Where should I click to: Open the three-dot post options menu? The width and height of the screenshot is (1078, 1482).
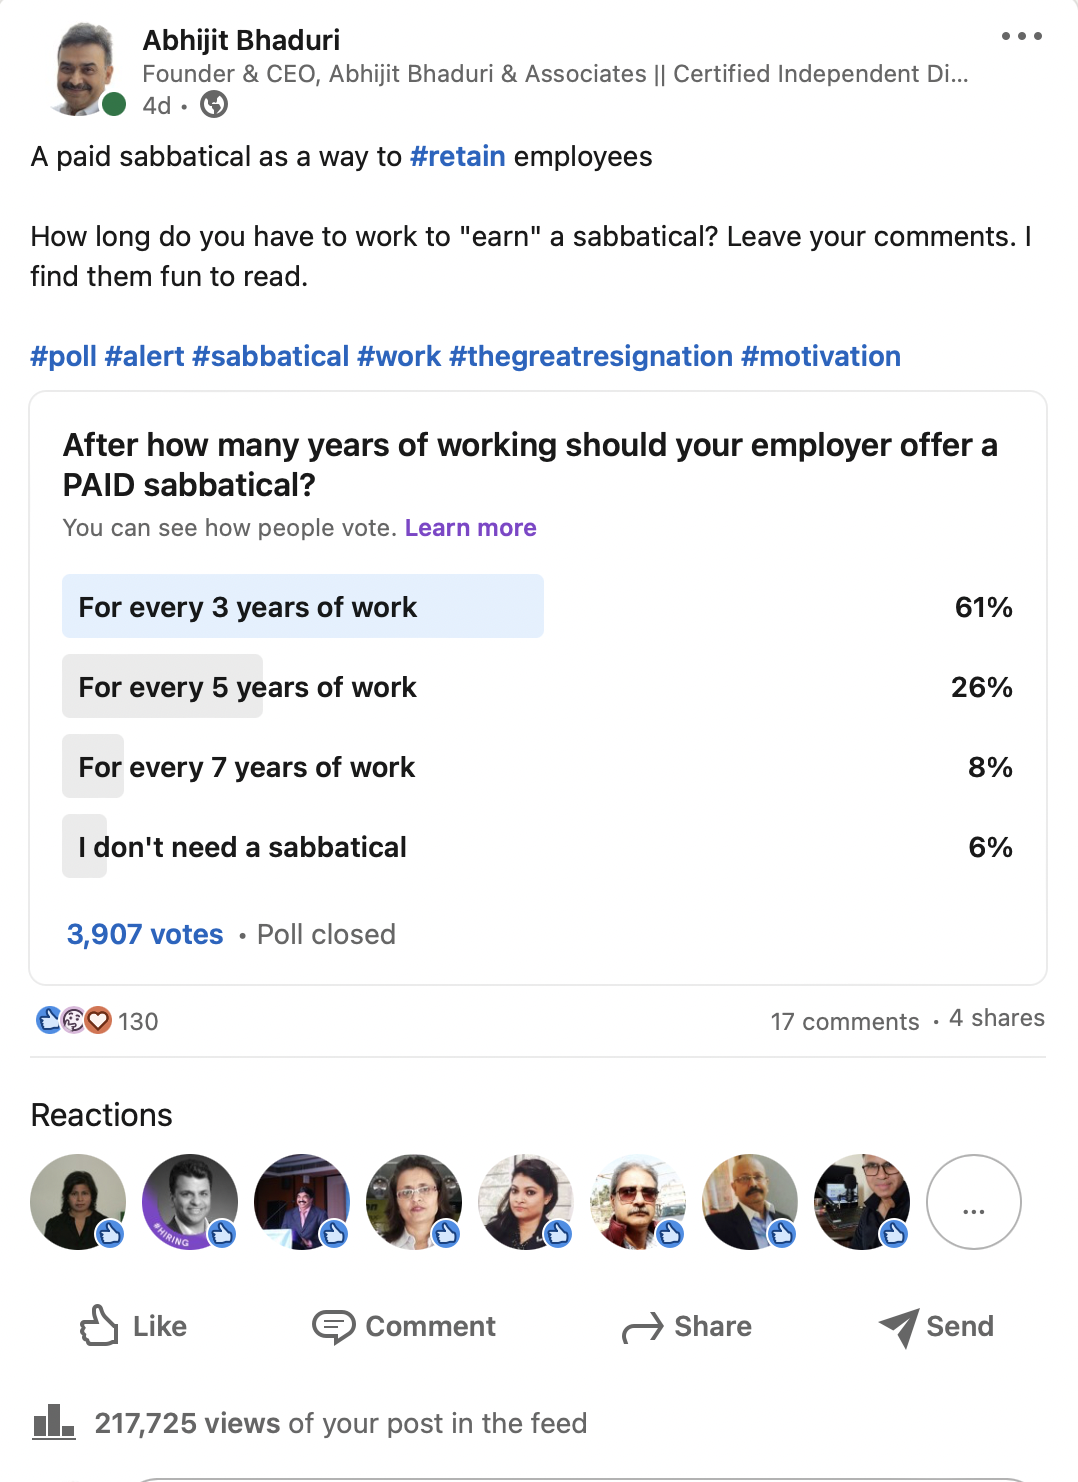(1021, 37)
